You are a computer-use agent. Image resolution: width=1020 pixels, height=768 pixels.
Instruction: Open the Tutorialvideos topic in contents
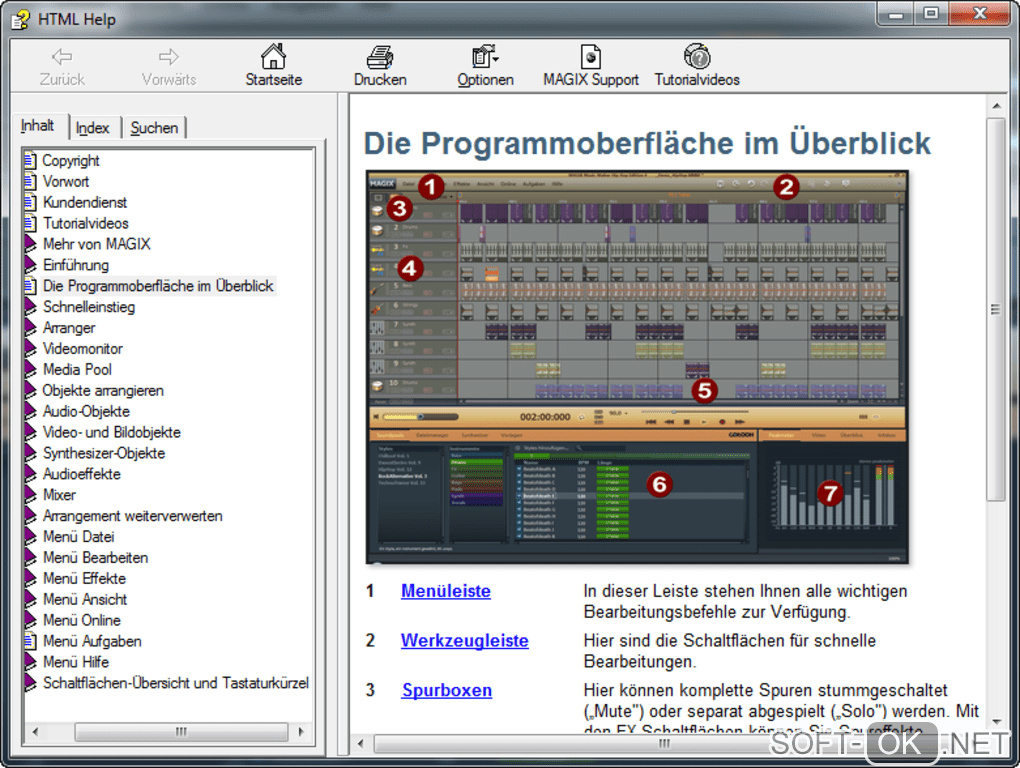[x=86, y=223]
